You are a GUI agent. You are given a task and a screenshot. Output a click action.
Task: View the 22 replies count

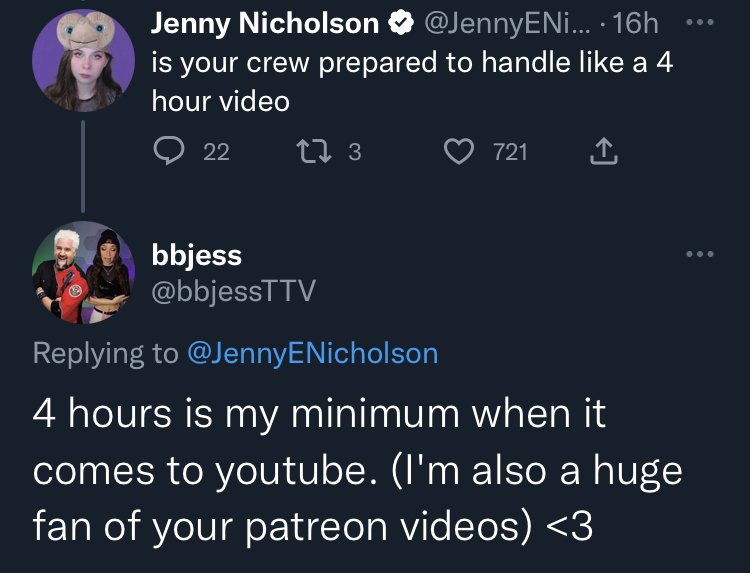[217, 152]
